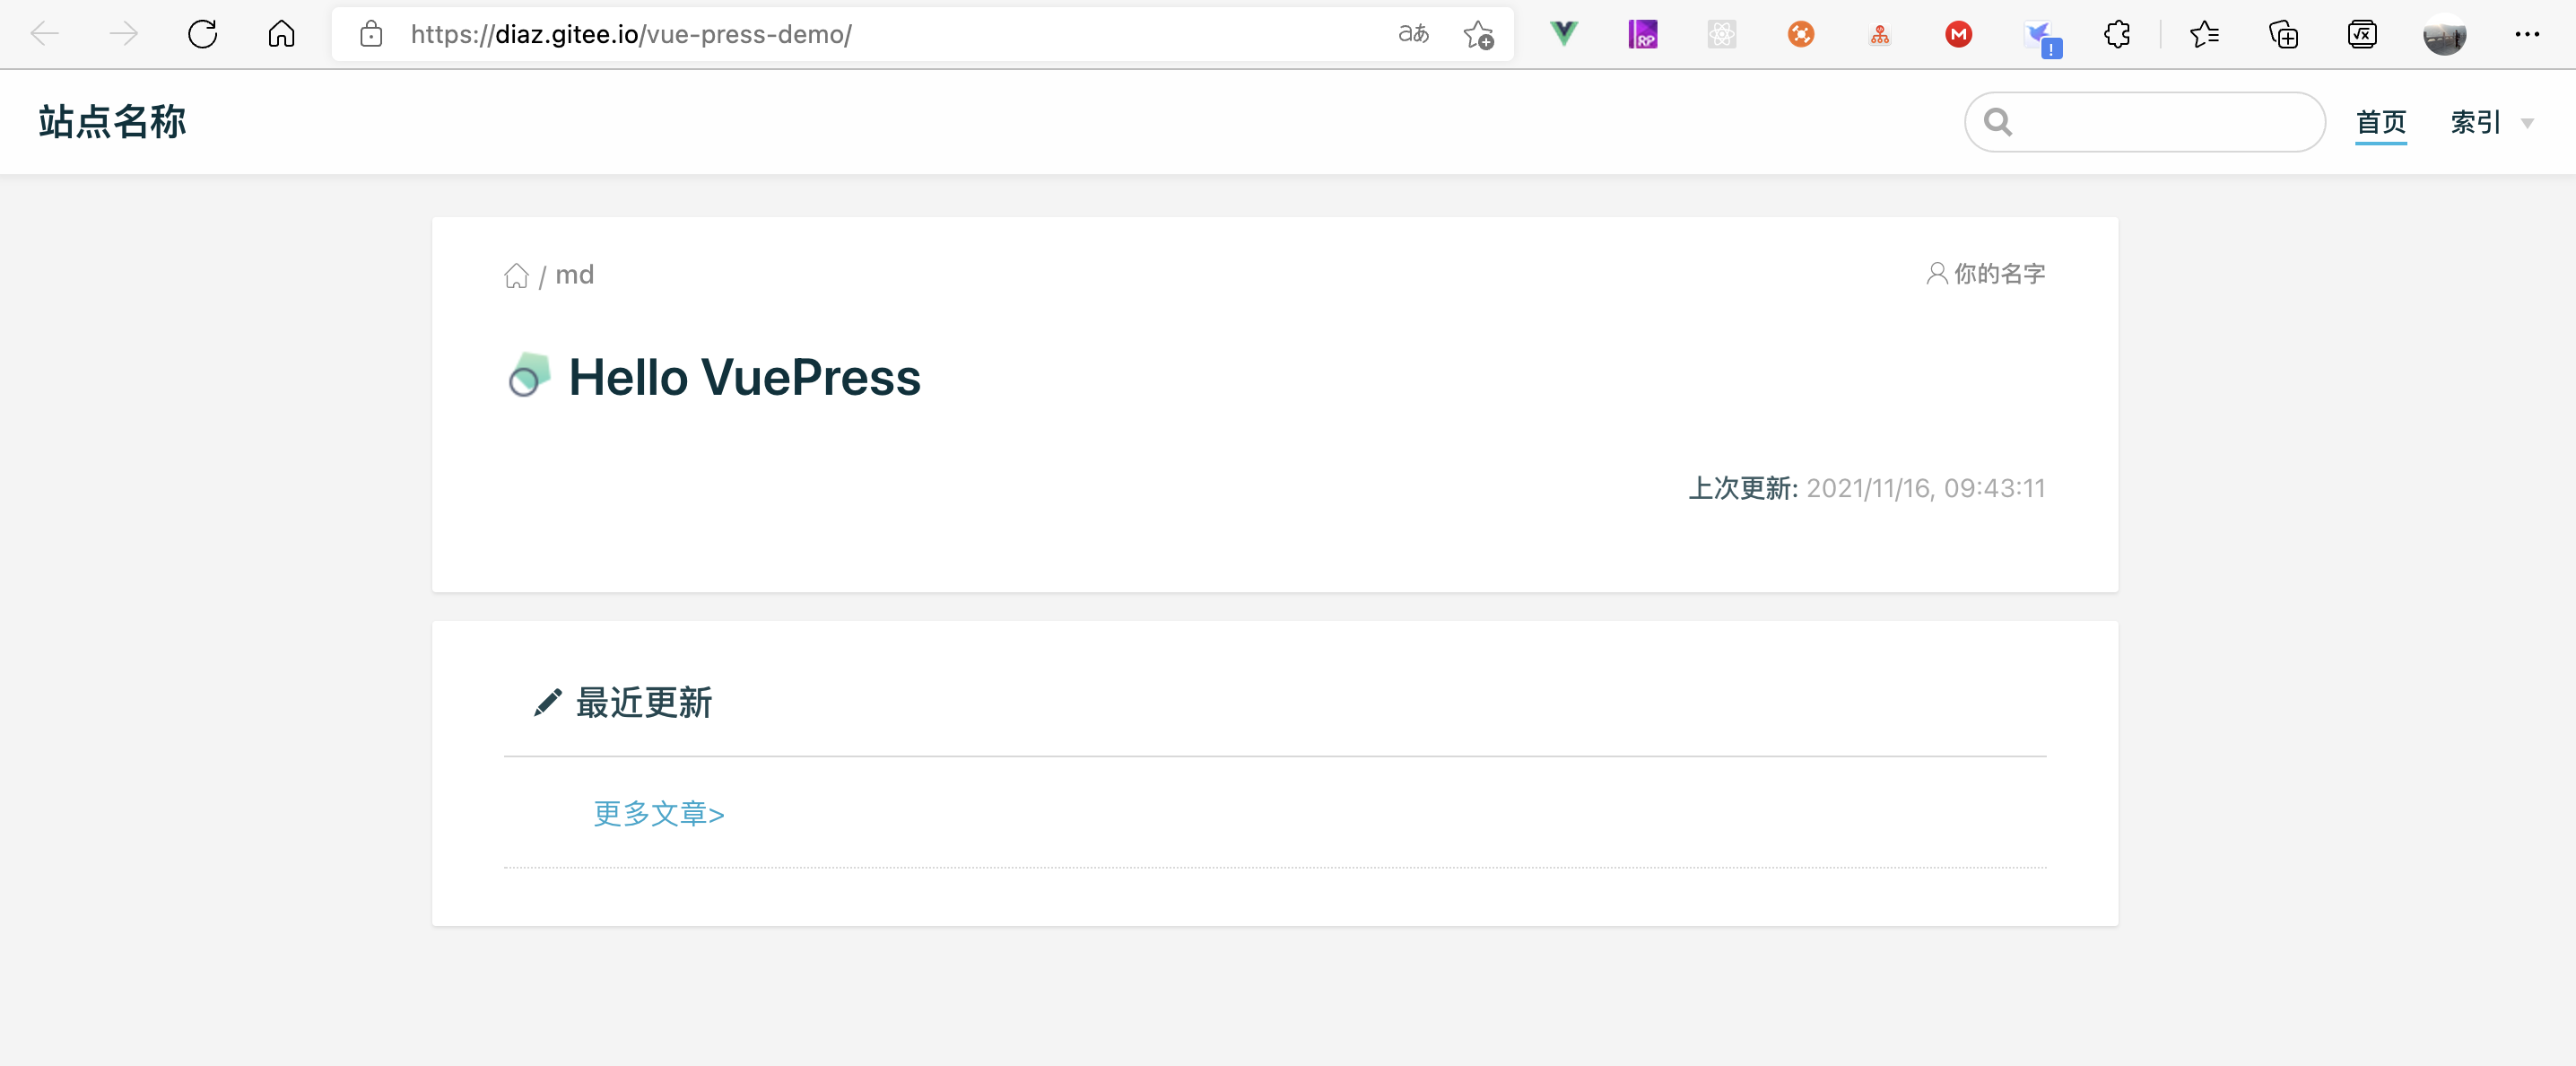View site info lock icon
2576x1066 pixels.
[x=371, y=34]
